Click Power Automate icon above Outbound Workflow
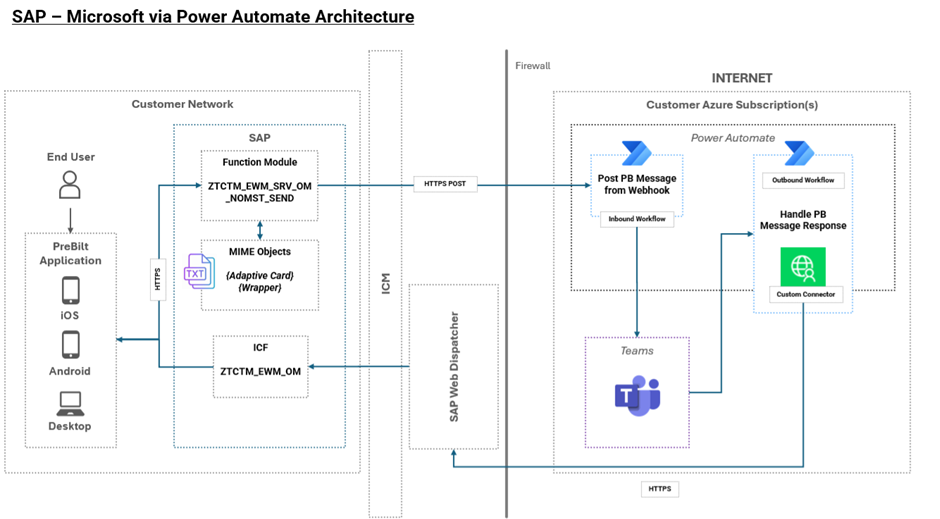Image resolution: width=940 pixels, height=519 pixels. (799, 153)
